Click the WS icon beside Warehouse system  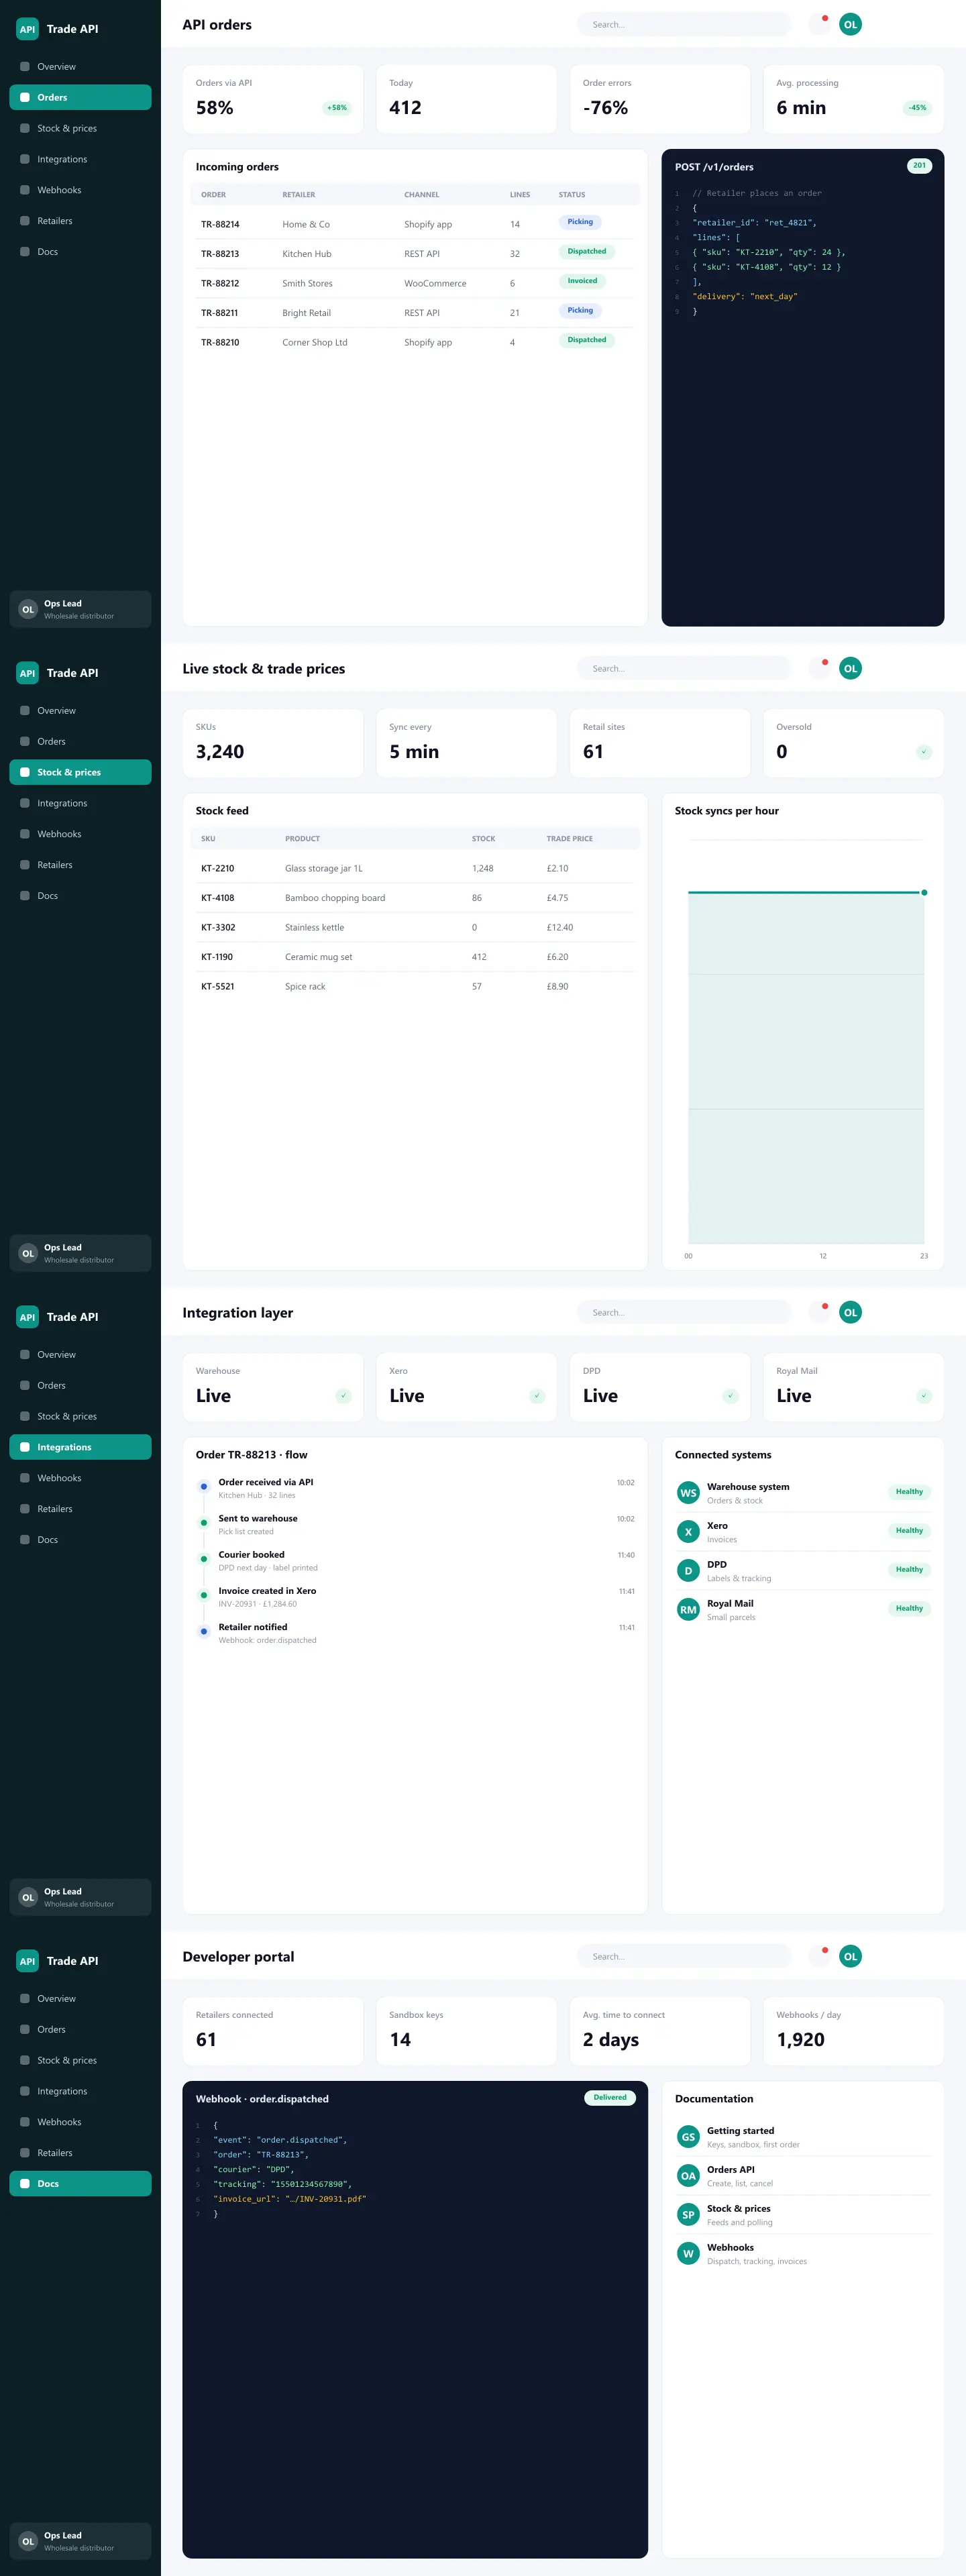tap(688, 1493)
